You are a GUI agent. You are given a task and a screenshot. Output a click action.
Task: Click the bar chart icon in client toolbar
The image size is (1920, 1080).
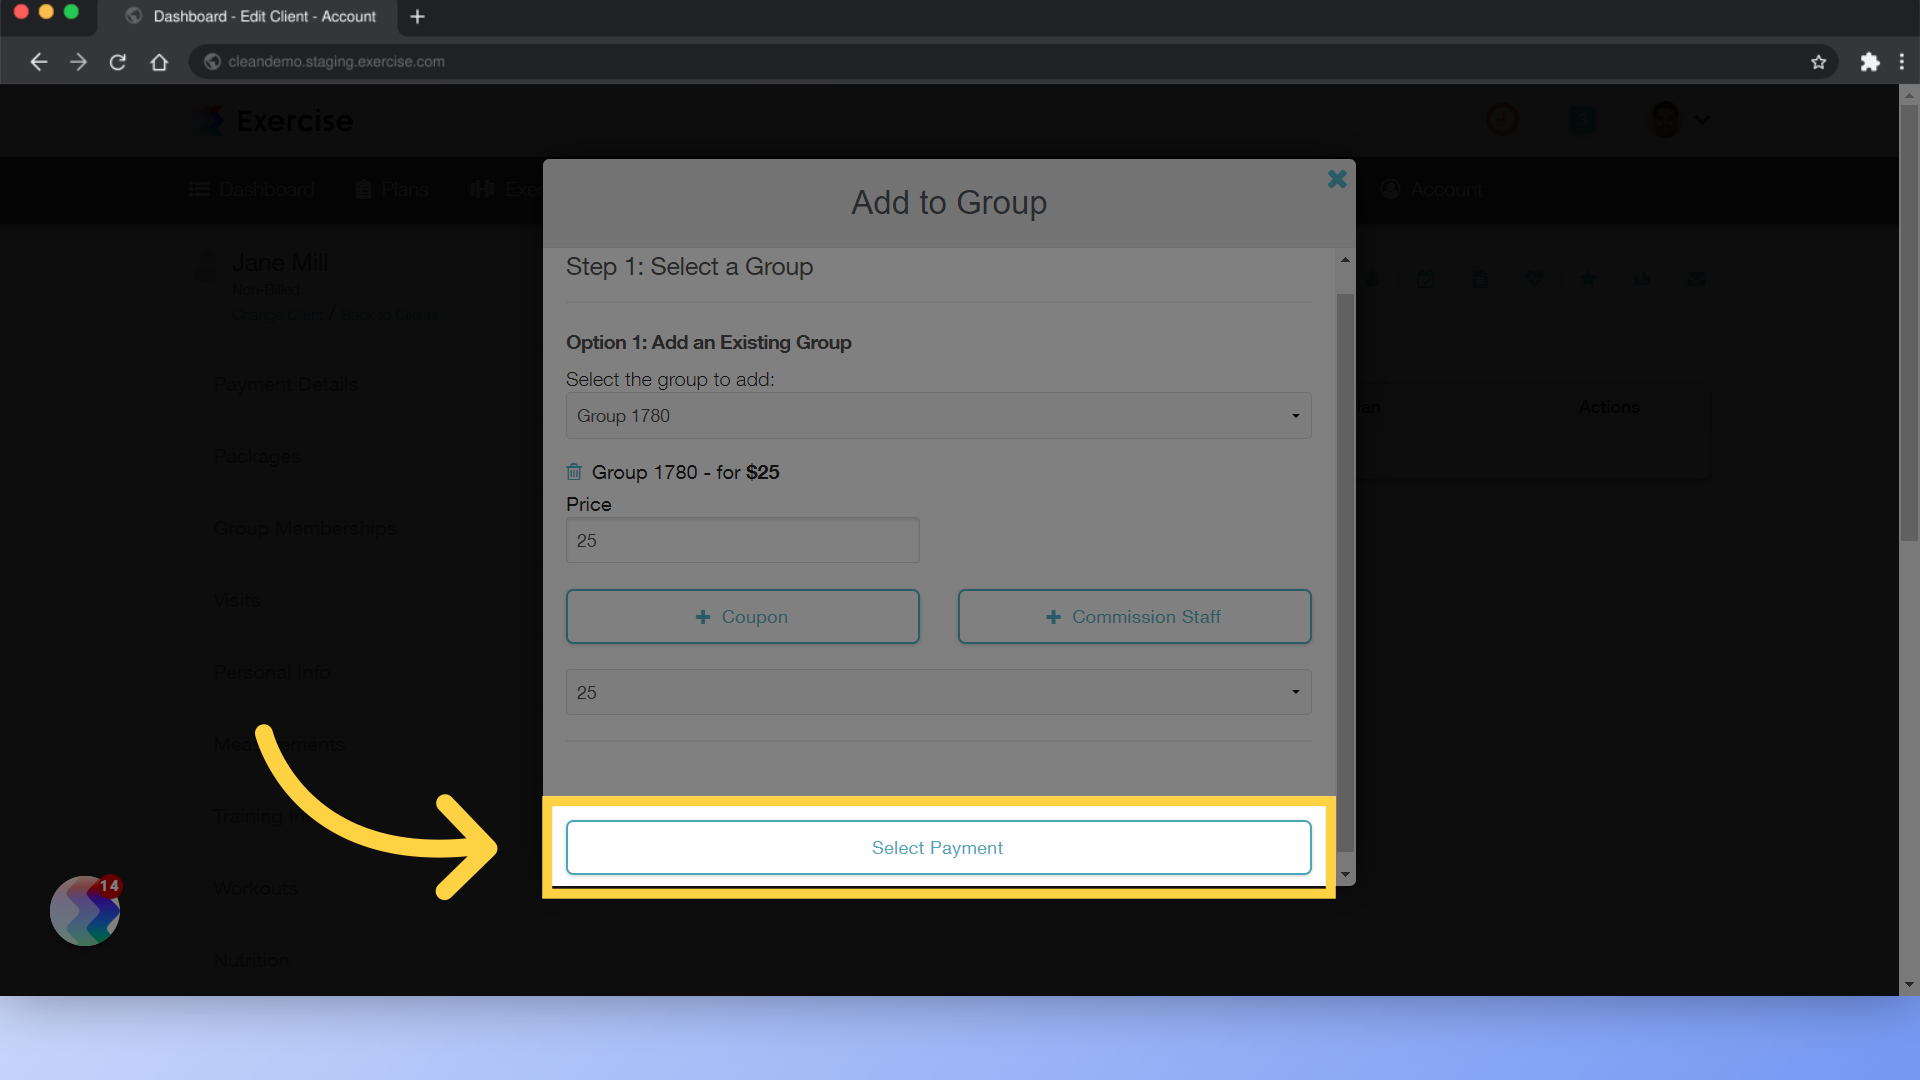coord(1643,279)
